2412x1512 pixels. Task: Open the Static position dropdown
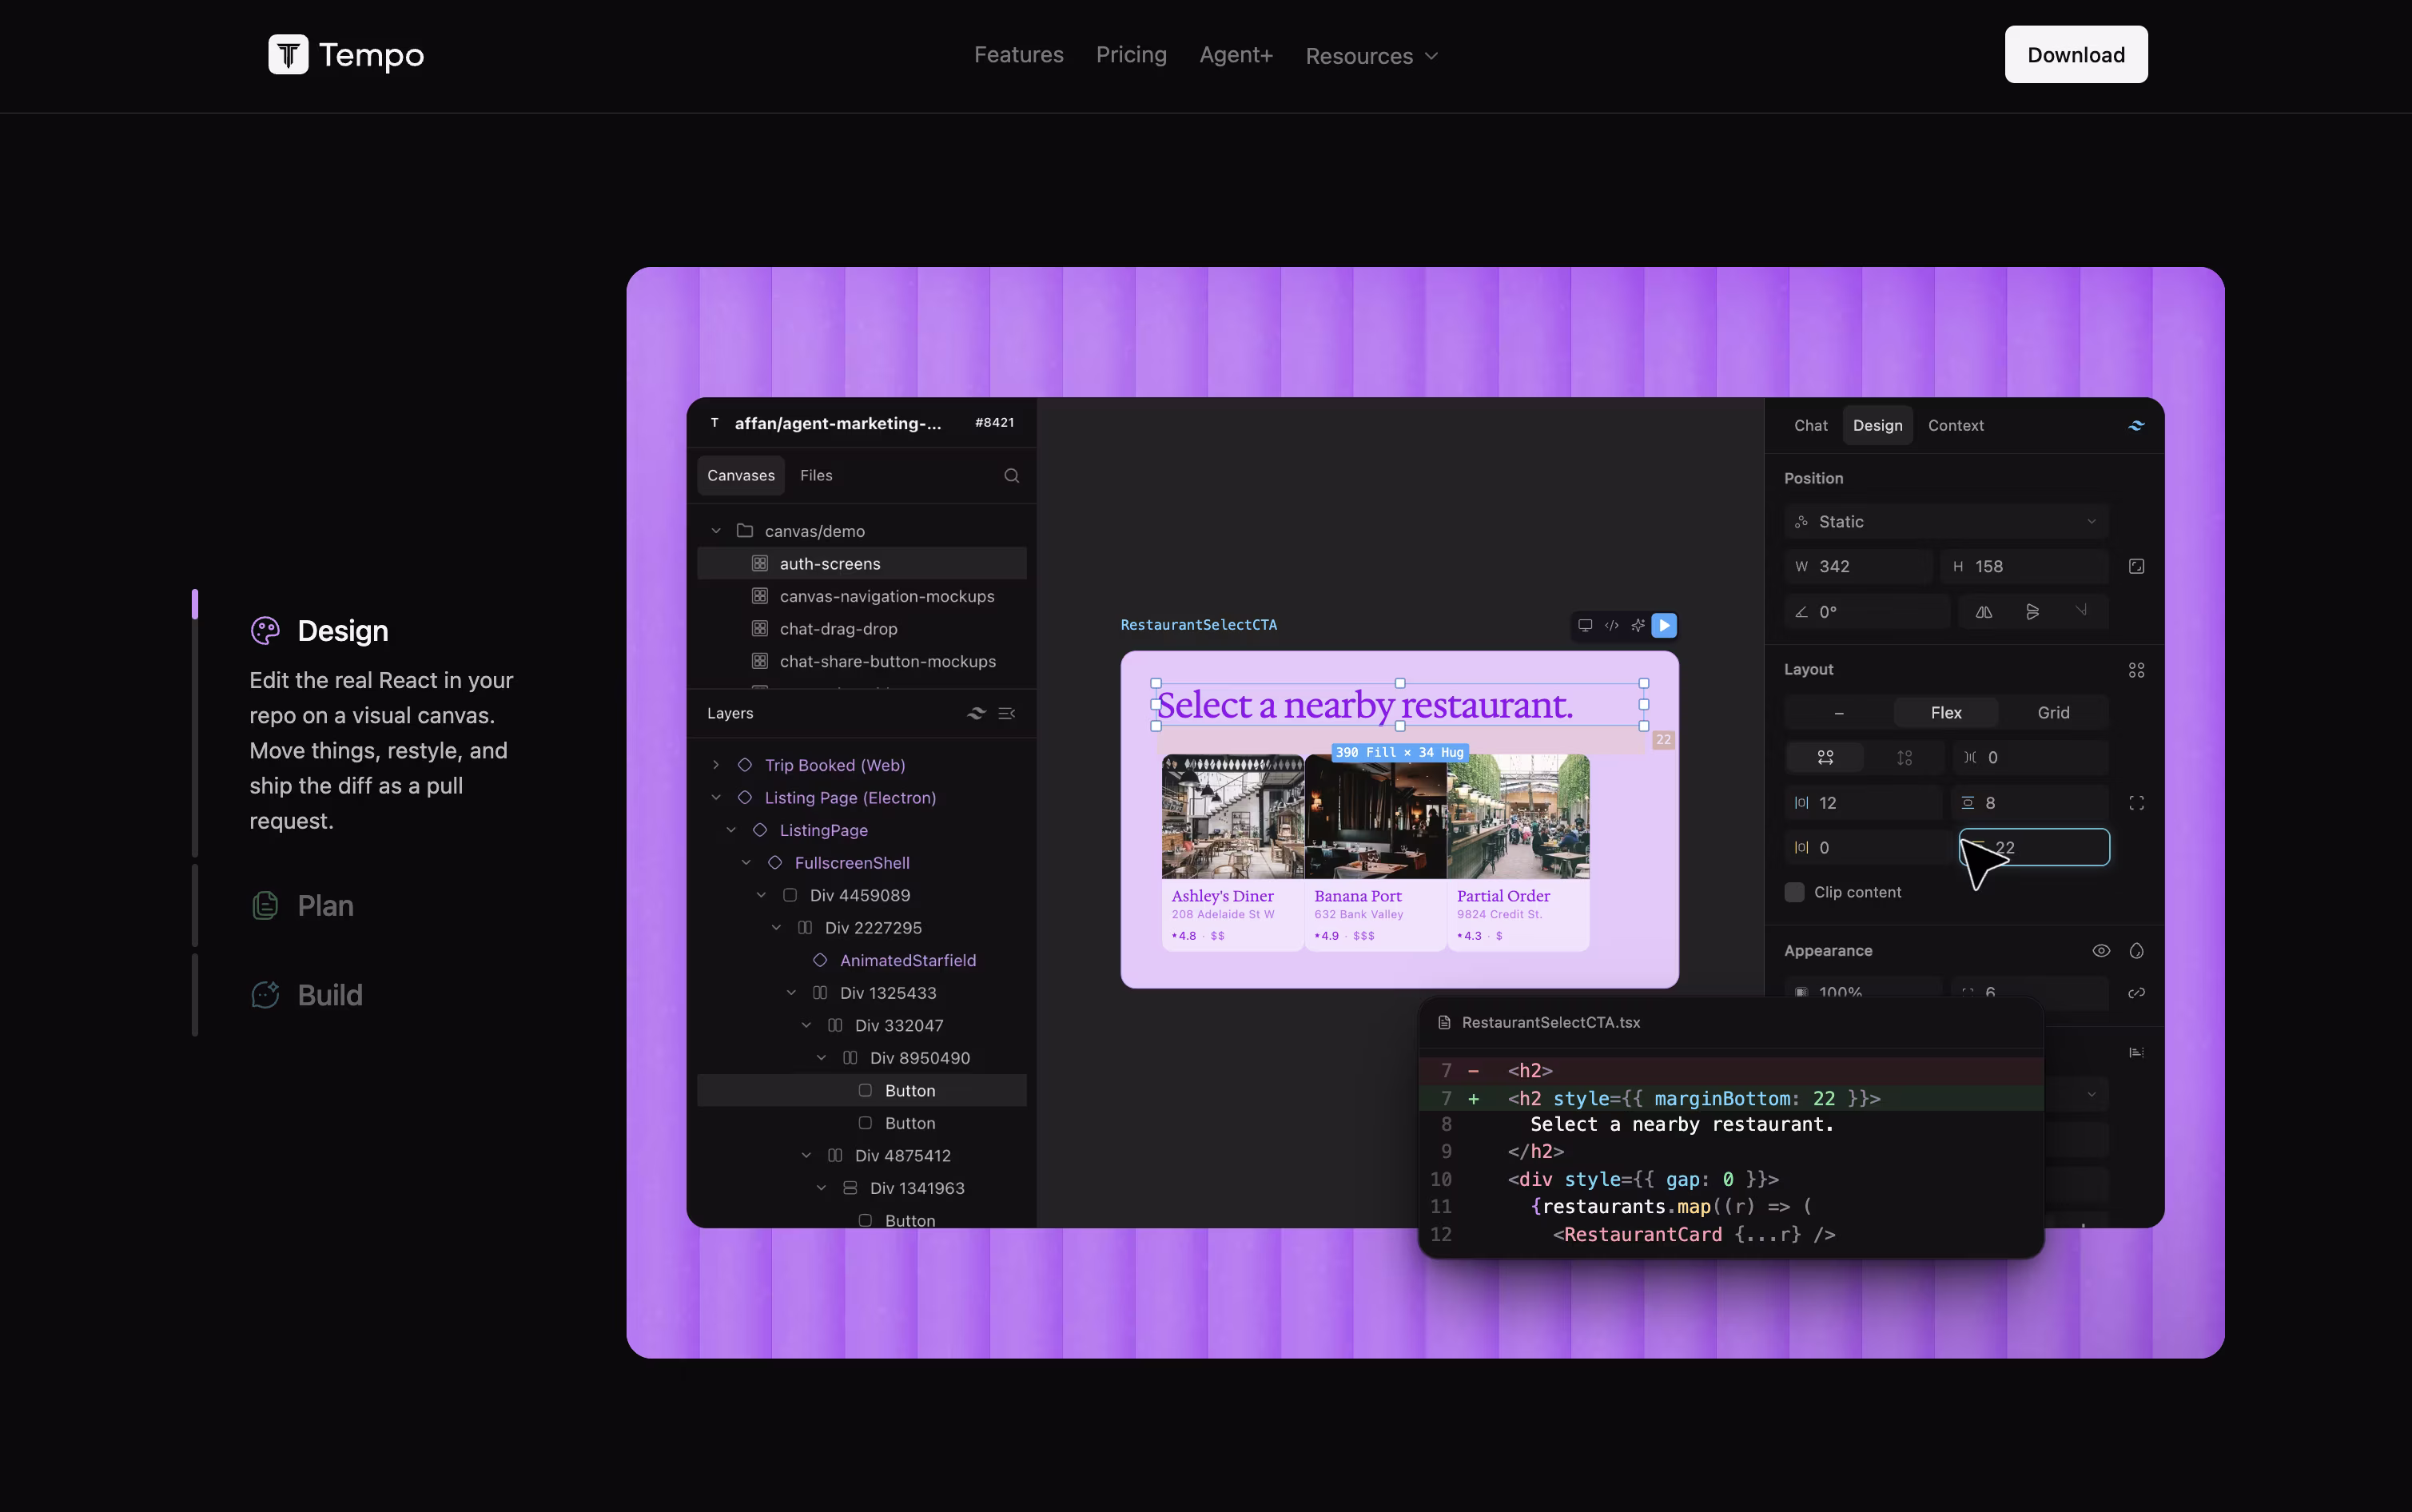click(x=1945, y=522)
